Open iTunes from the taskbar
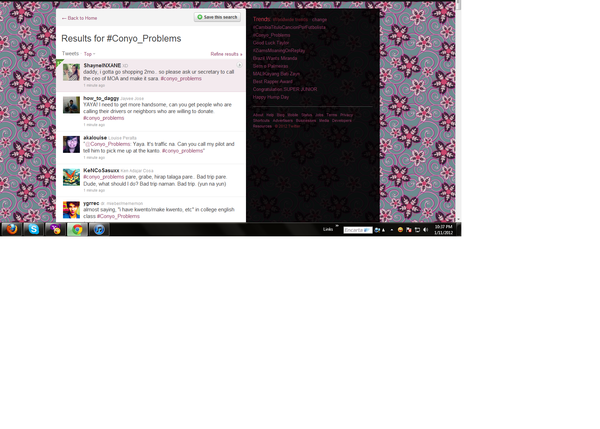600x429 pixels. tap(99, 229)
